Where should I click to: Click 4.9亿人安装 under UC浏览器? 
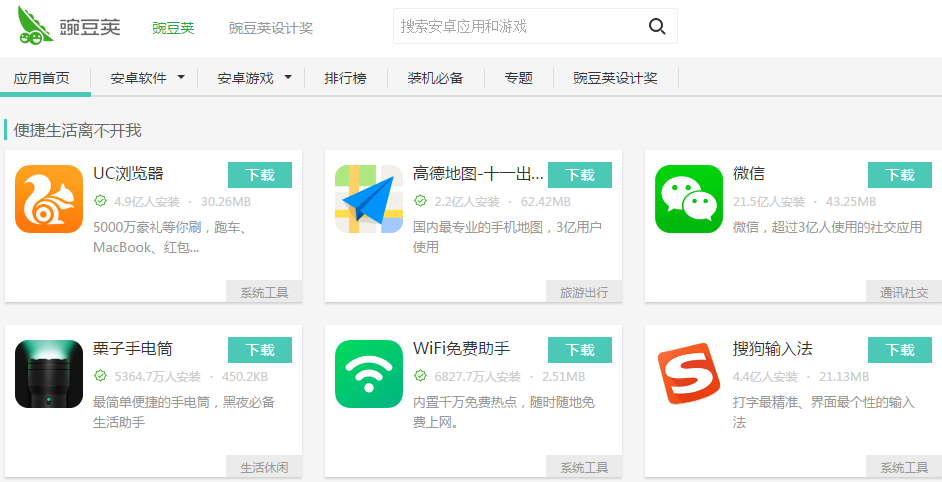(x=147, y=201)
